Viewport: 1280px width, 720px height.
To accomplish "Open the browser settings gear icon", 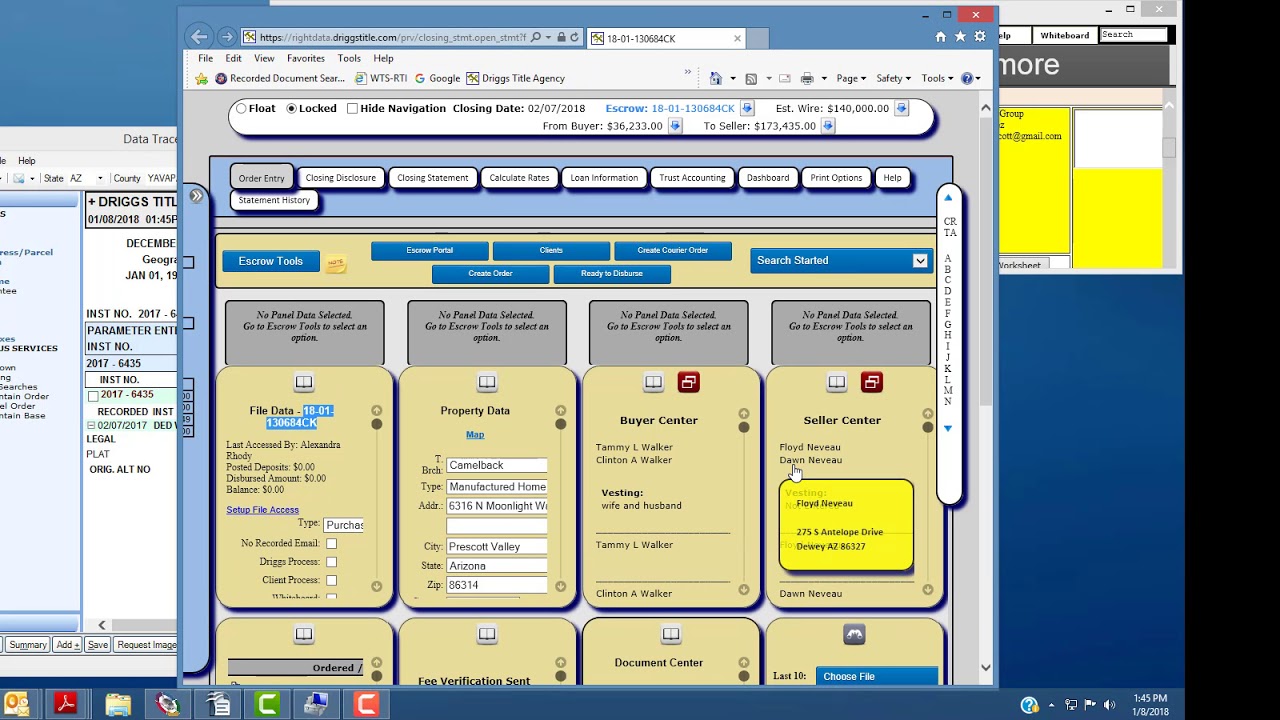I will 980,37.
